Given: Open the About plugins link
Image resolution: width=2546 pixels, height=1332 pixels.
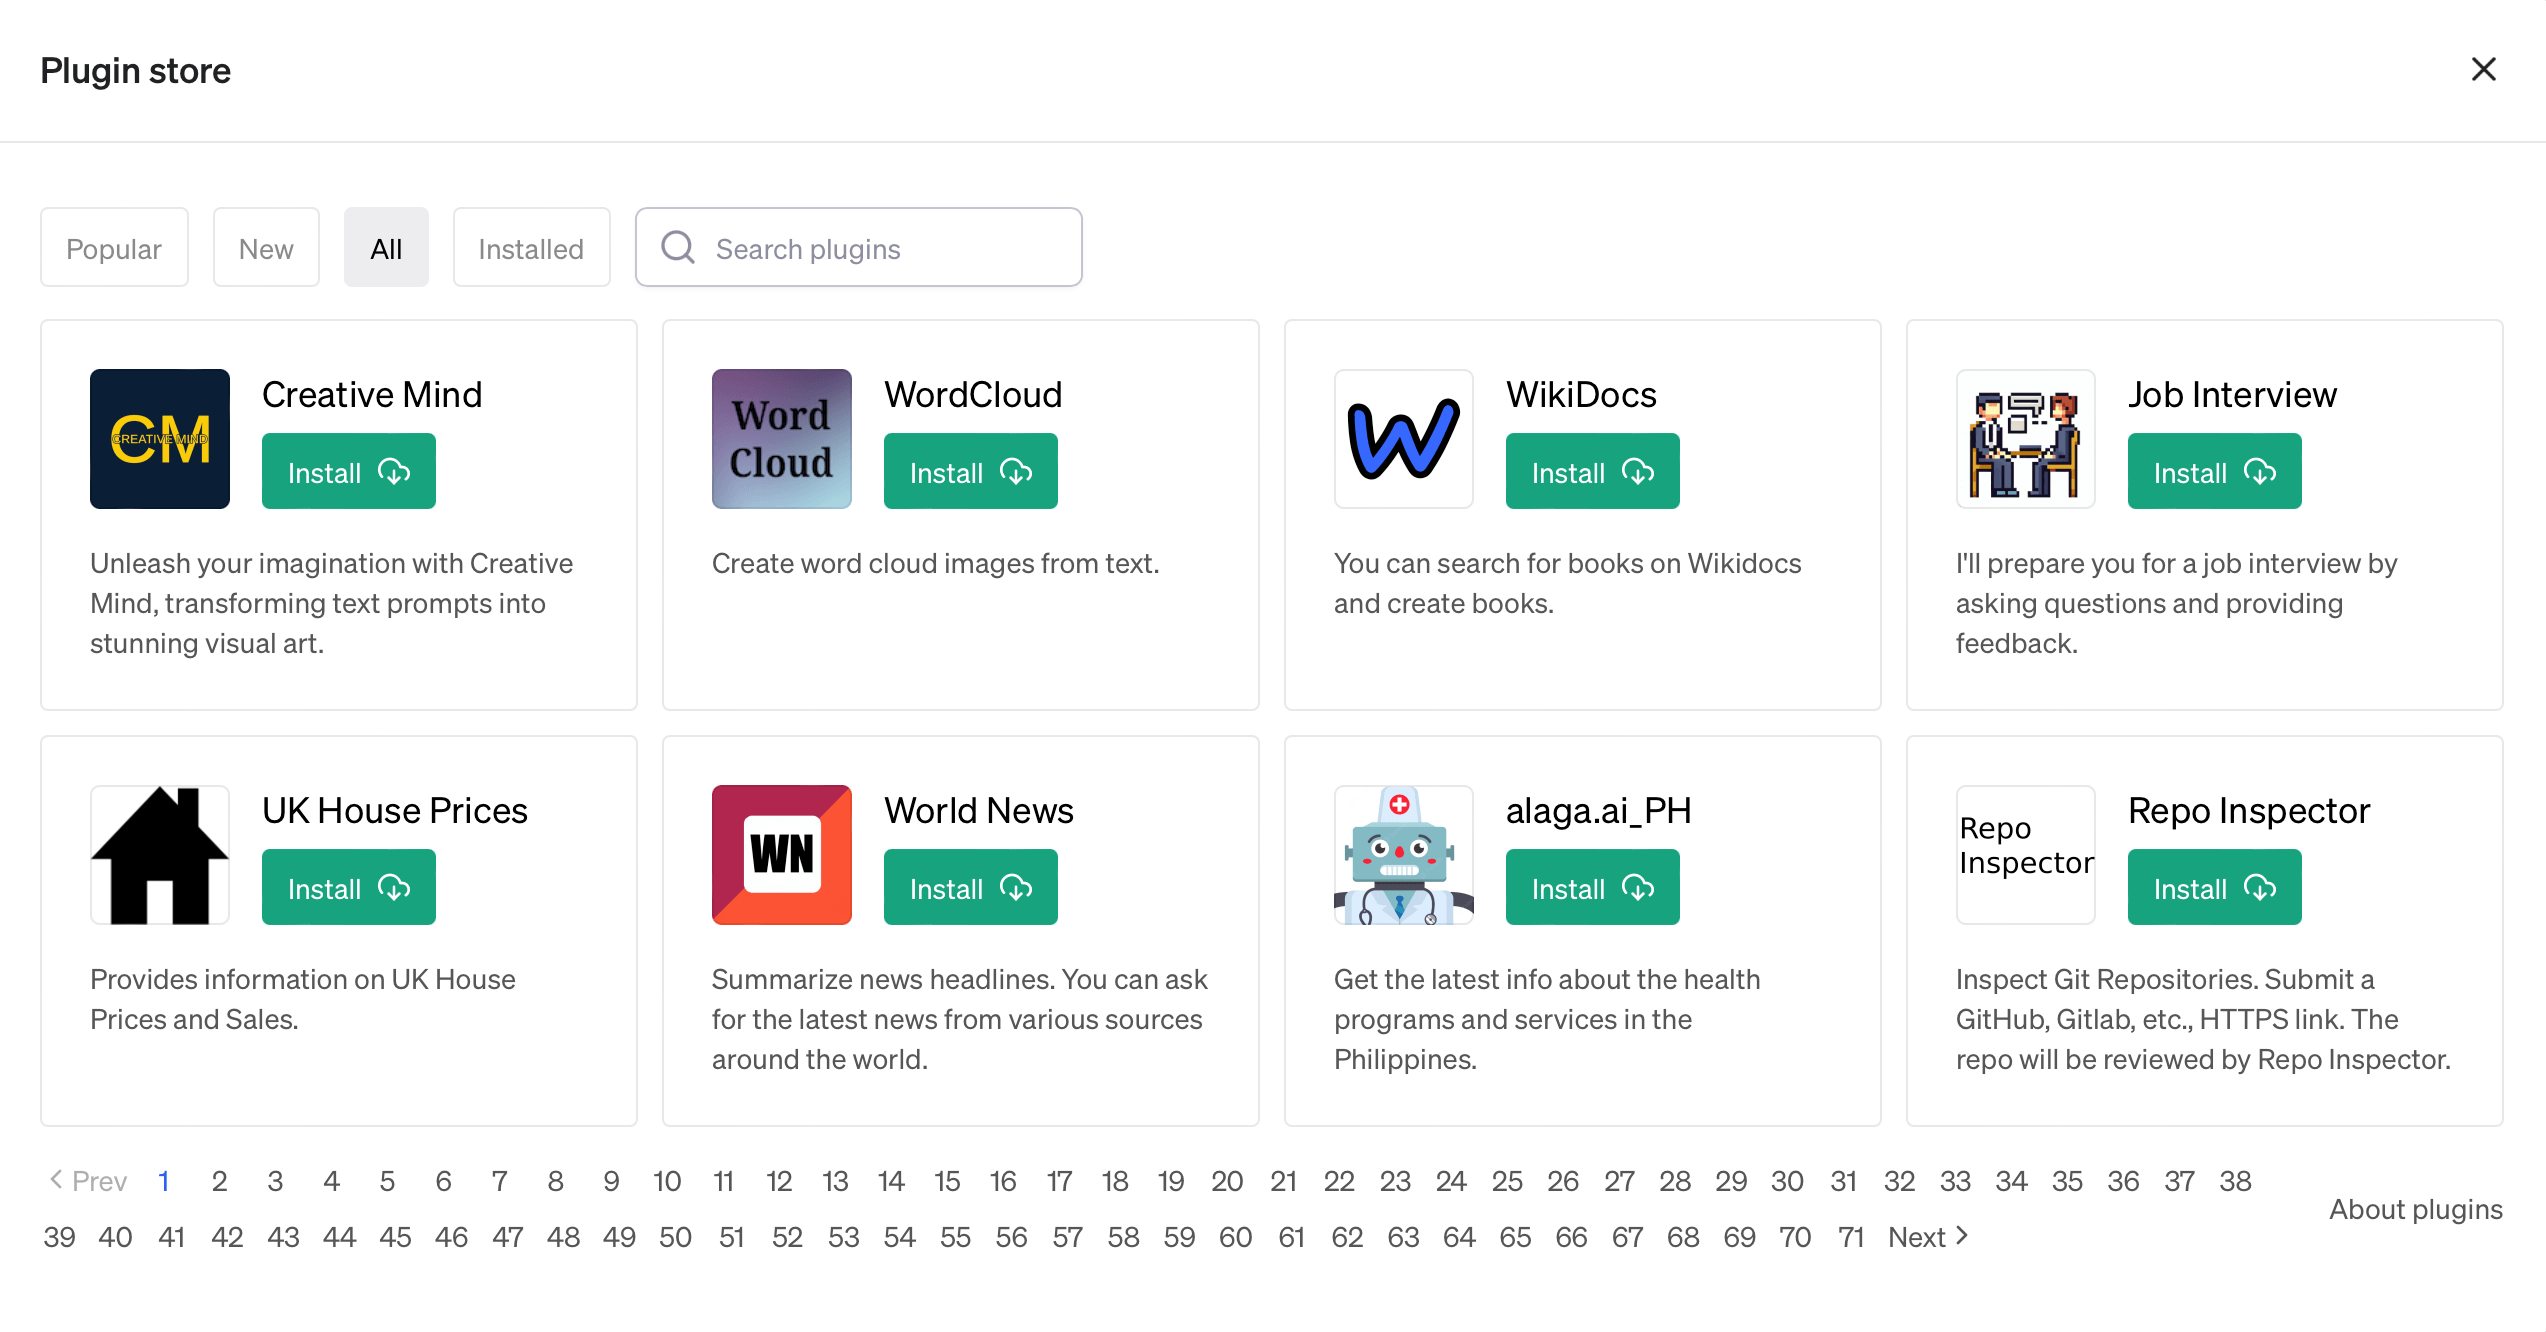Looking at the screenshot, I should click(x=2416, y=1209).
